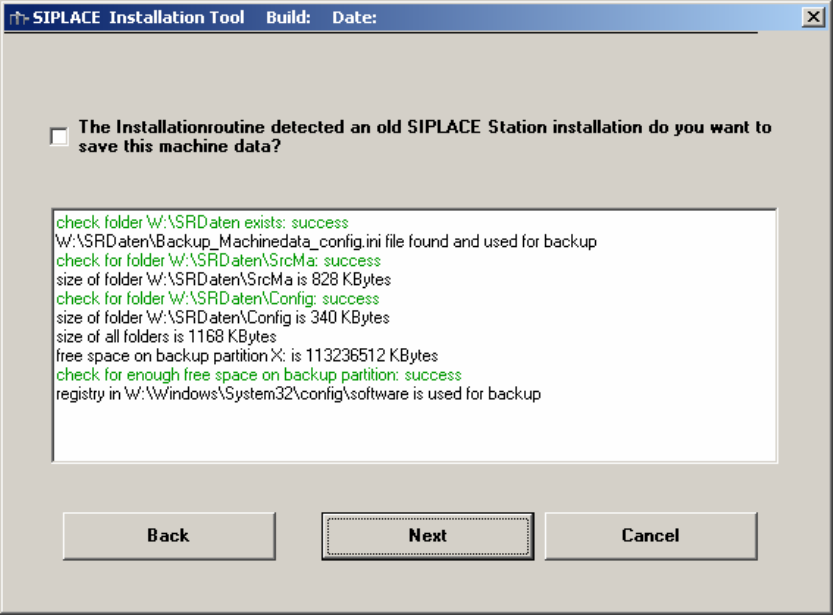Cancel the installation
This screenshot has width=833, height=615.
[651, 536]
